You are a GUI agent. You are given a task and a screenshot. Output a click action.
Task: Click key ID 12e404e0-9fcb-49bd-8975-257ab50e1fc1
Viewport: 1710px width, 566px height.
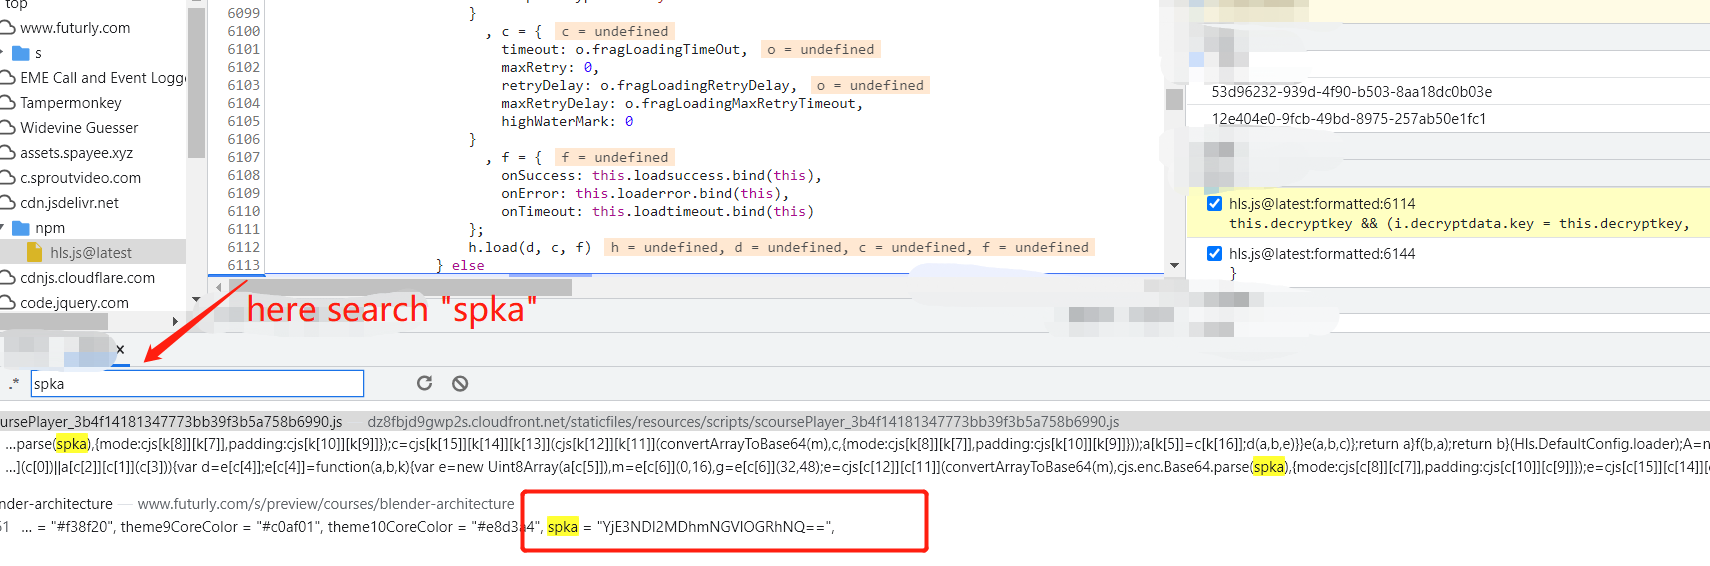(x=1349, y=118)
